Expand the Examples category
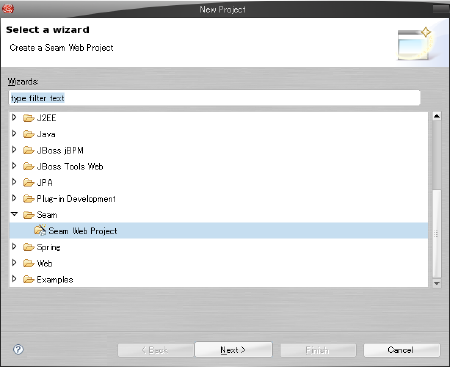Image resolution: width=450 pixels, height=367 pixels. tap(14, 279)
